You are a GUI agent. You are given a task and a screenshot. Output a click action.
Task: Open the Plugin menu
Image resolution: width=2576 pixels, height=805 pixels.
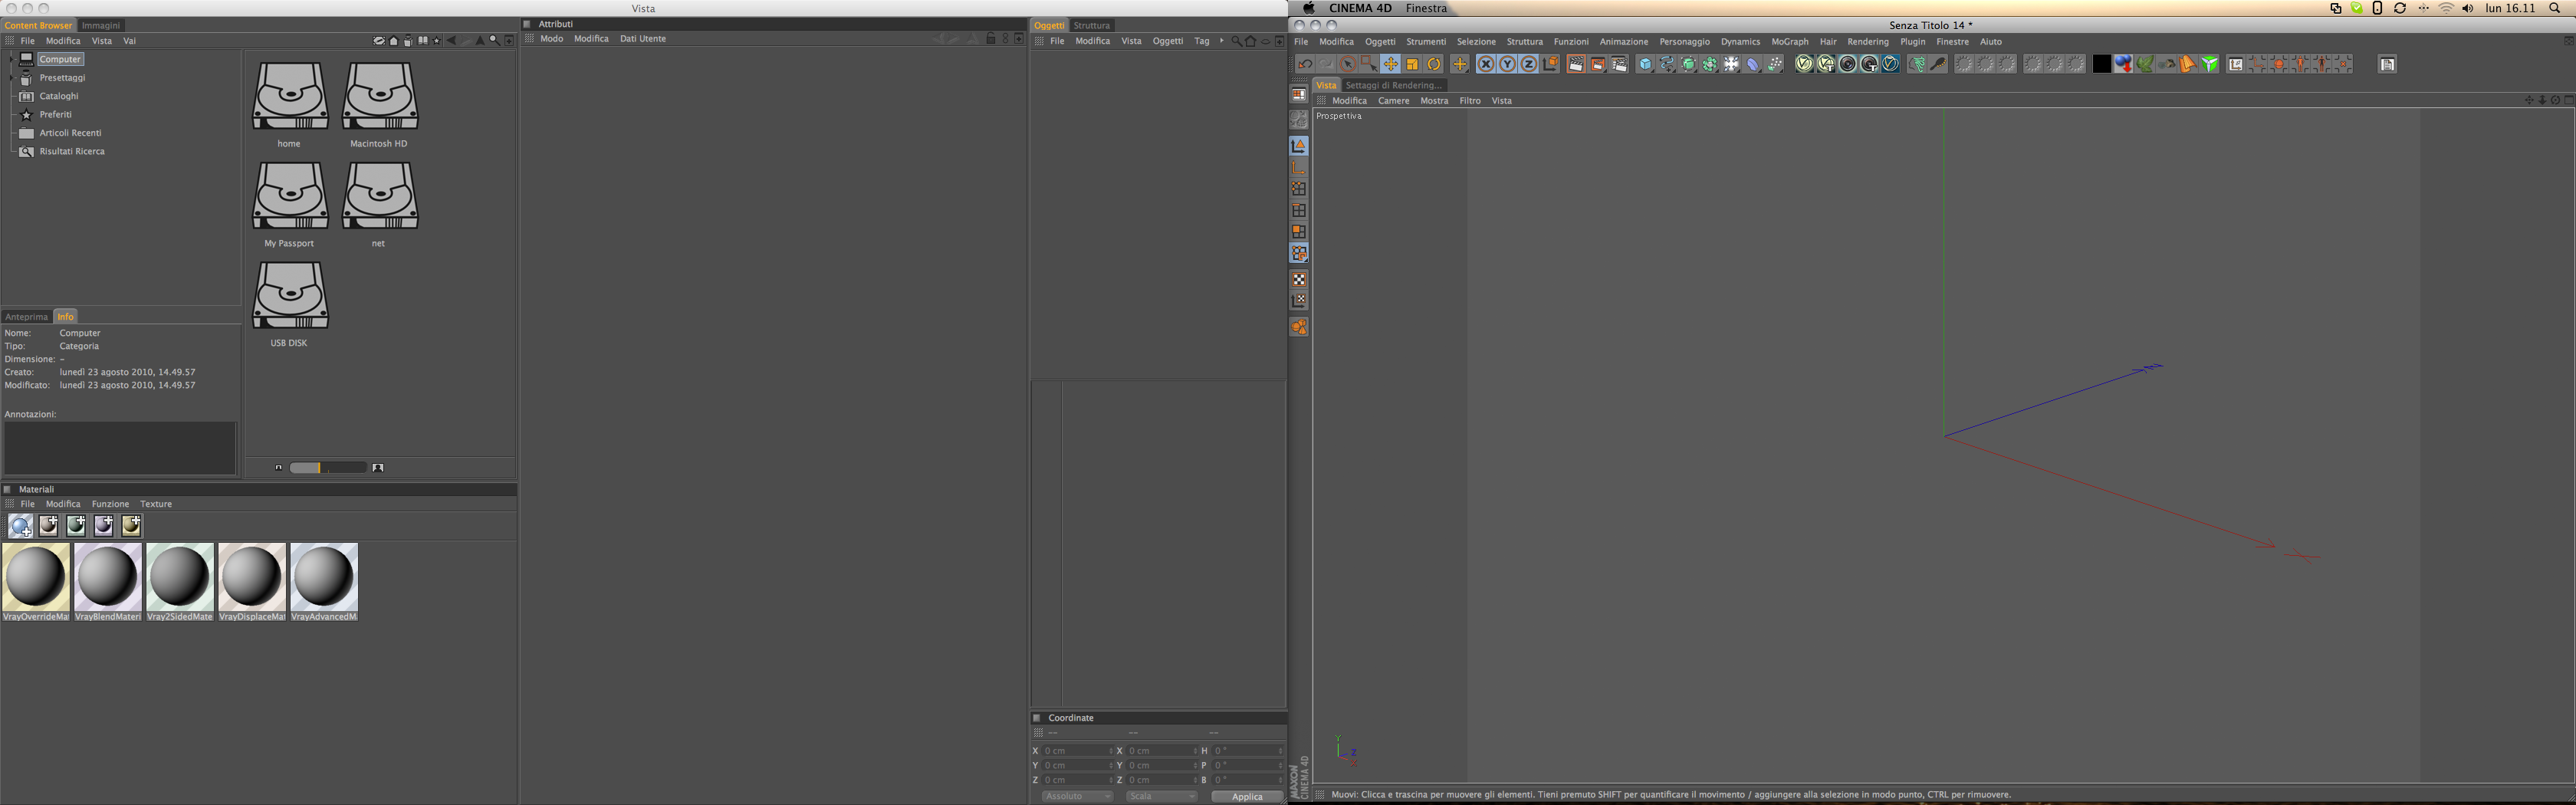[1913, 42]
